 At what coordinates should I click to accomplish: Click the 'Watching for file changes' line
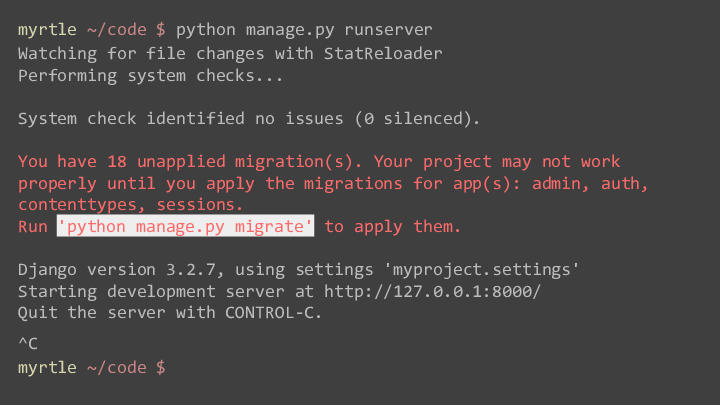pos(230,54)
